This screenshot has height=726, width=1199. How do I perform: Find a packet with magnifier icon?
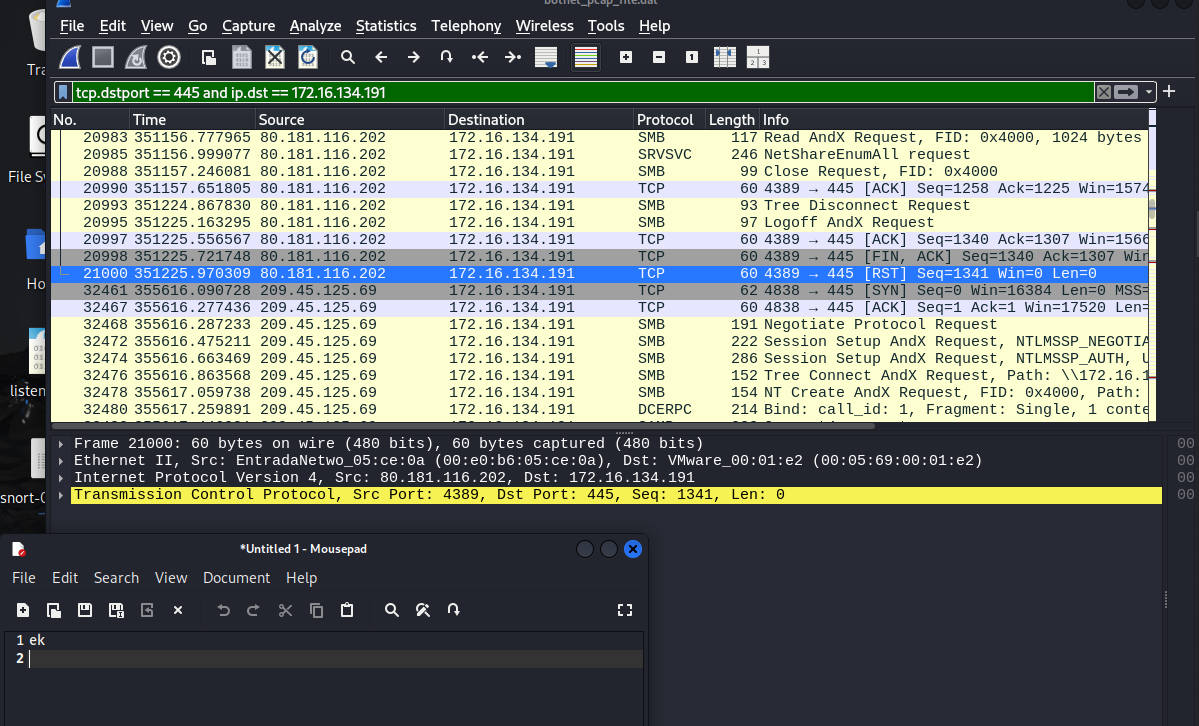[x=348, y=57]
